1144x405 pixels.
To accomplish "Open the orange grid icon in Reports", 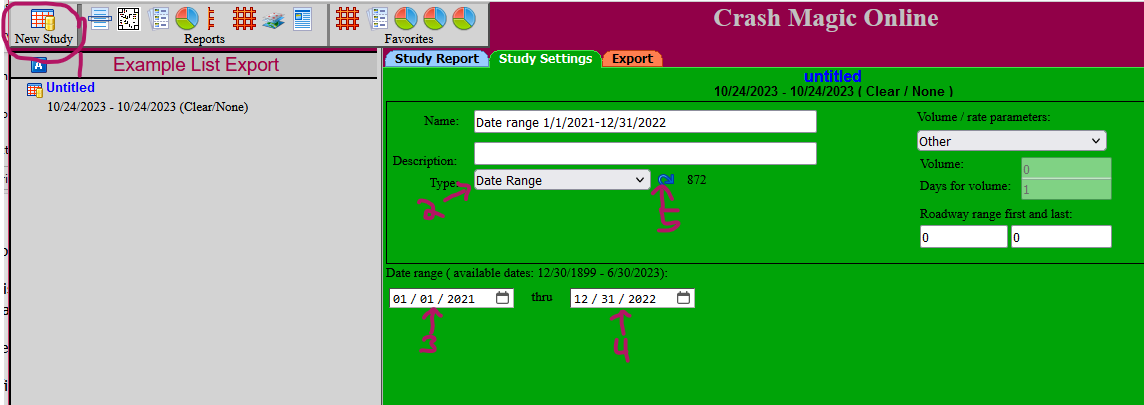I will 244,18.
